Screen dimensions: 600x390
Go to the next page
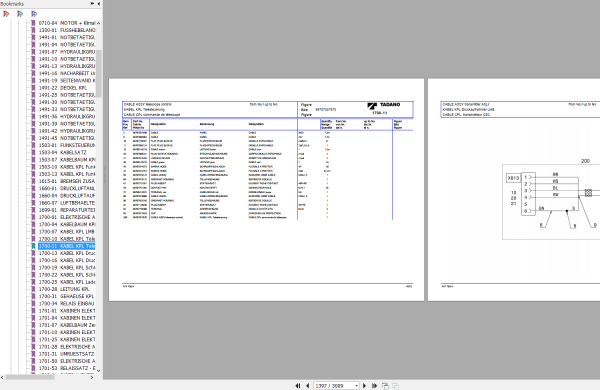click(364, 386)
